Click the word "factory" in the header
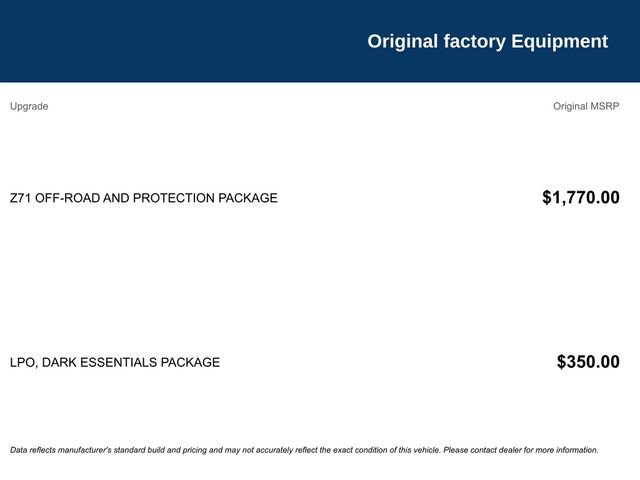The width and height of the screenshot is (640, 480). (x=474, y=42)
